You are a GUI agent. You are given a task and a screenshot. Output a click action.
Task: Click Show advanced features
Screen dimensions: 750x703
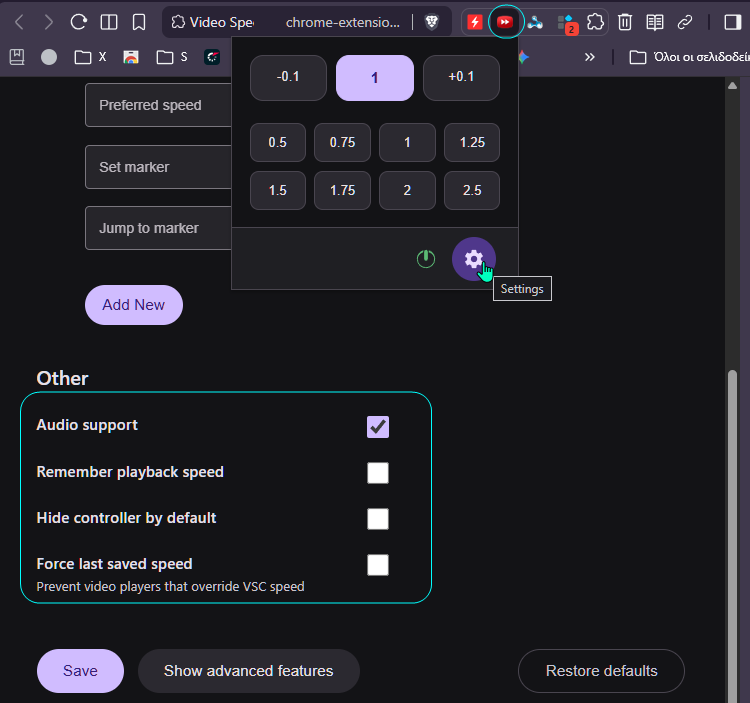click(x=249, y=671)
